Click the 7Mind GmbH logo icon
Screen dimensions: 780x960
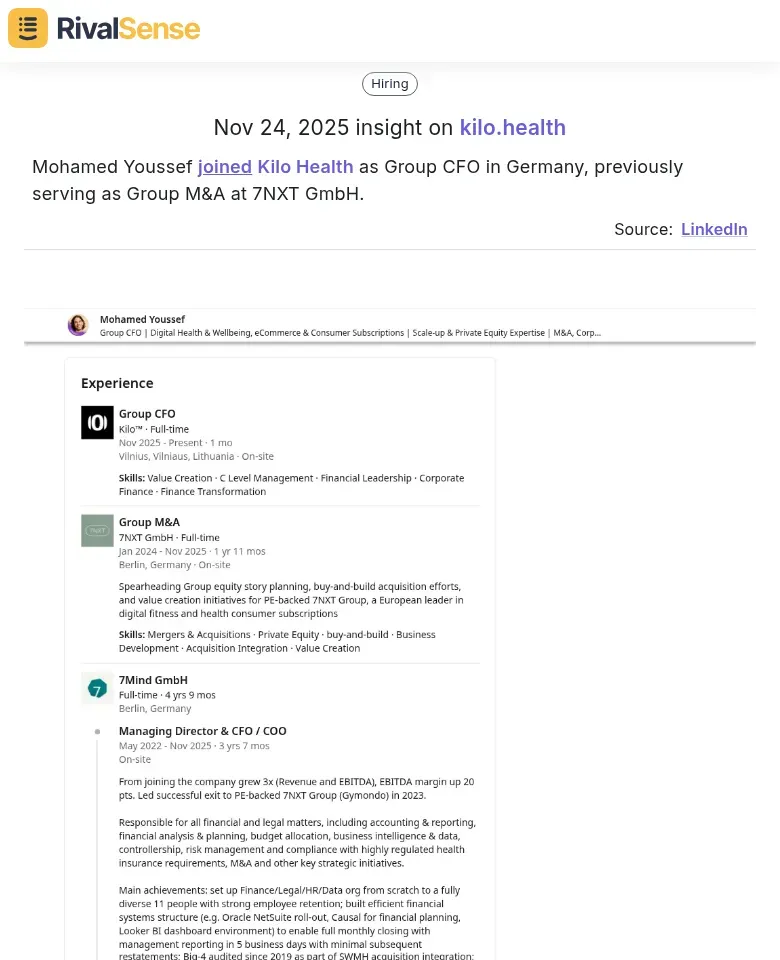pos(96,688)
